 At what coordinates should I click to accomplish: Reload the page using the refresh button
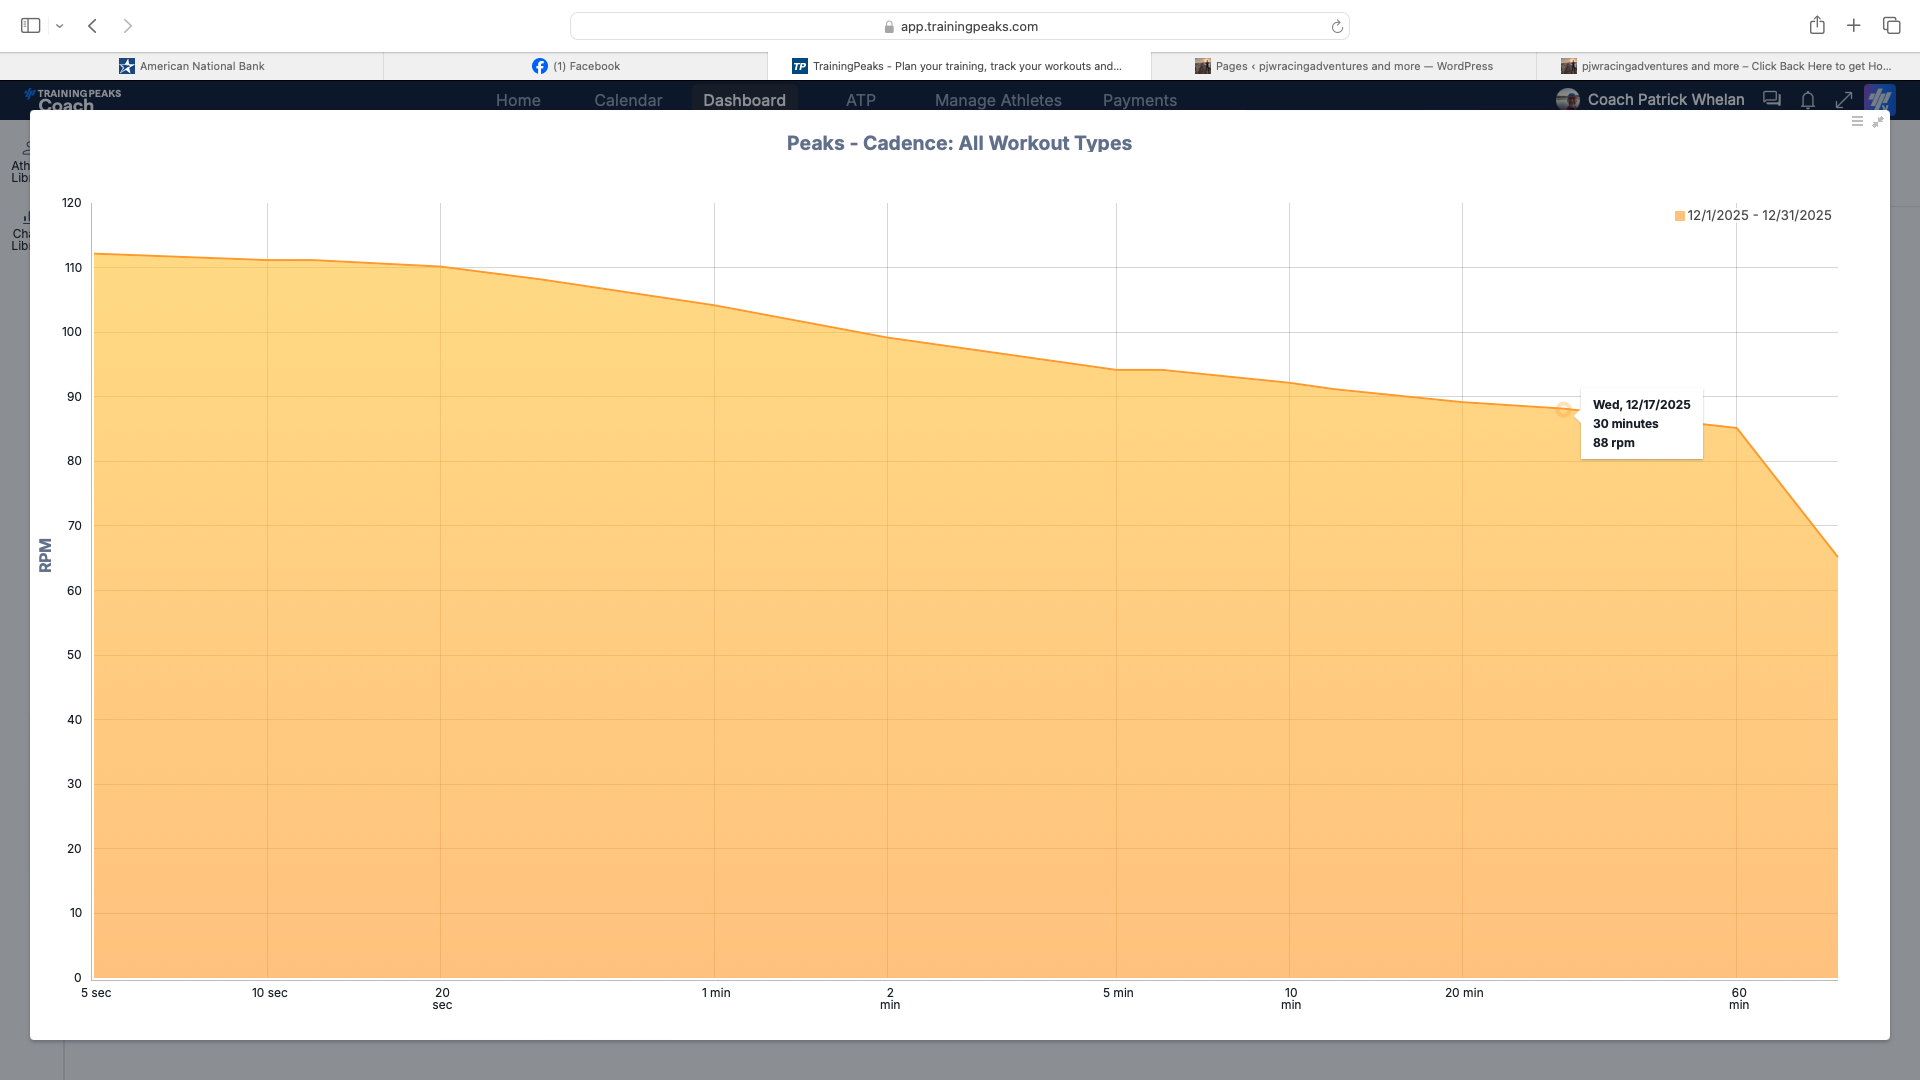tap(1337, 27)
